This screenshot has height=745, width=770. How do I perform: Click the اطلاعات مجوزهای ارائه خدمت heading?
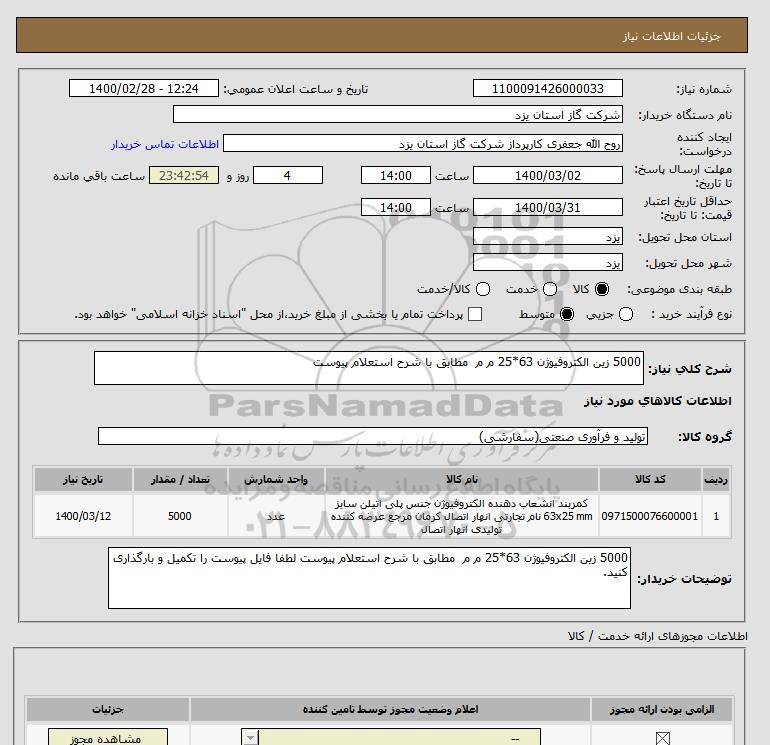658,636
